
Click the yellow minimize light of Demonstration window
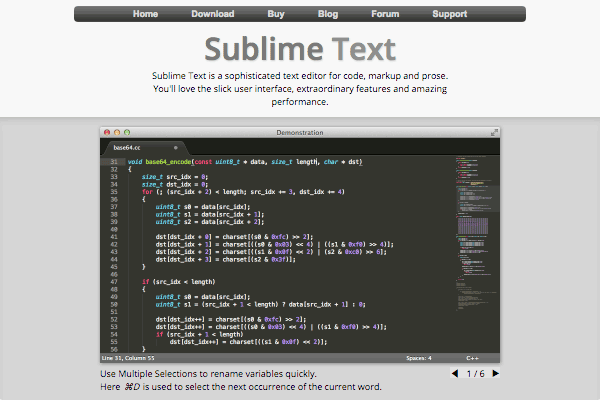117,132
